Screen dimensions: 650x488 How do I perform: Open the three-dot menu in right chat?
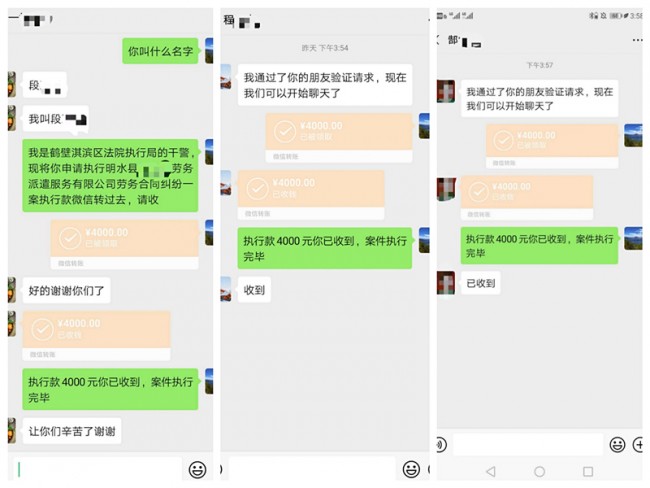[x=638, y=40]
